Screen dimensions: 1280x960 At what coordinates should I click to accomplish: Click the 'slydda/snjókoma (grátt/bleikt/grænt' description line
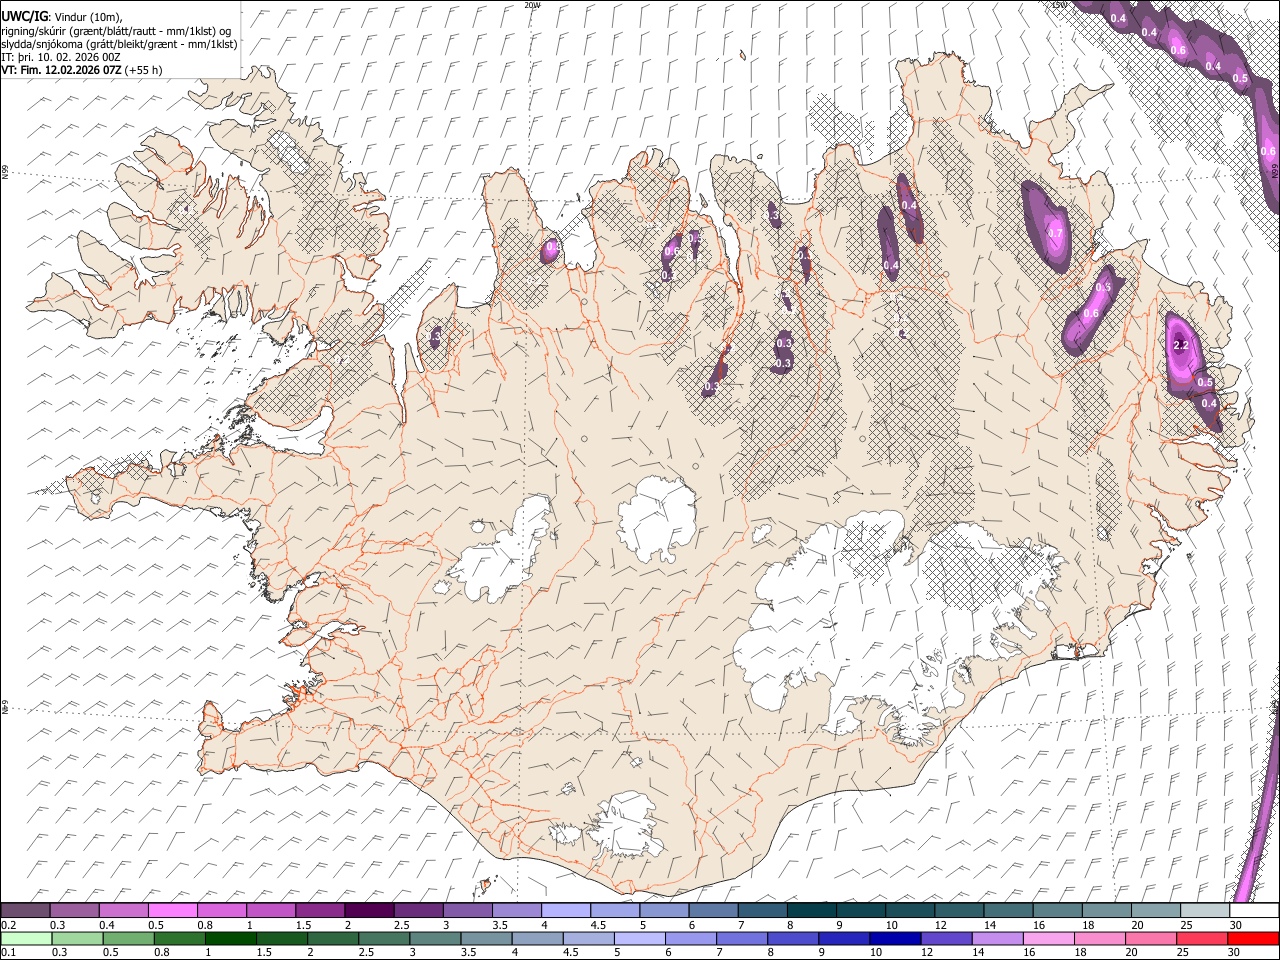119,44
